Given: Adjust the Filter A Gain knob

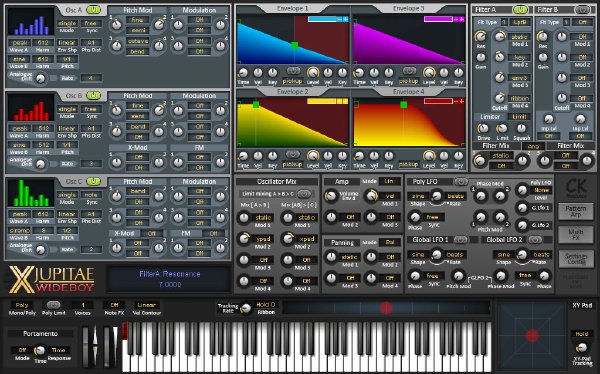Looking at the screenshot, I should [481, 57].
